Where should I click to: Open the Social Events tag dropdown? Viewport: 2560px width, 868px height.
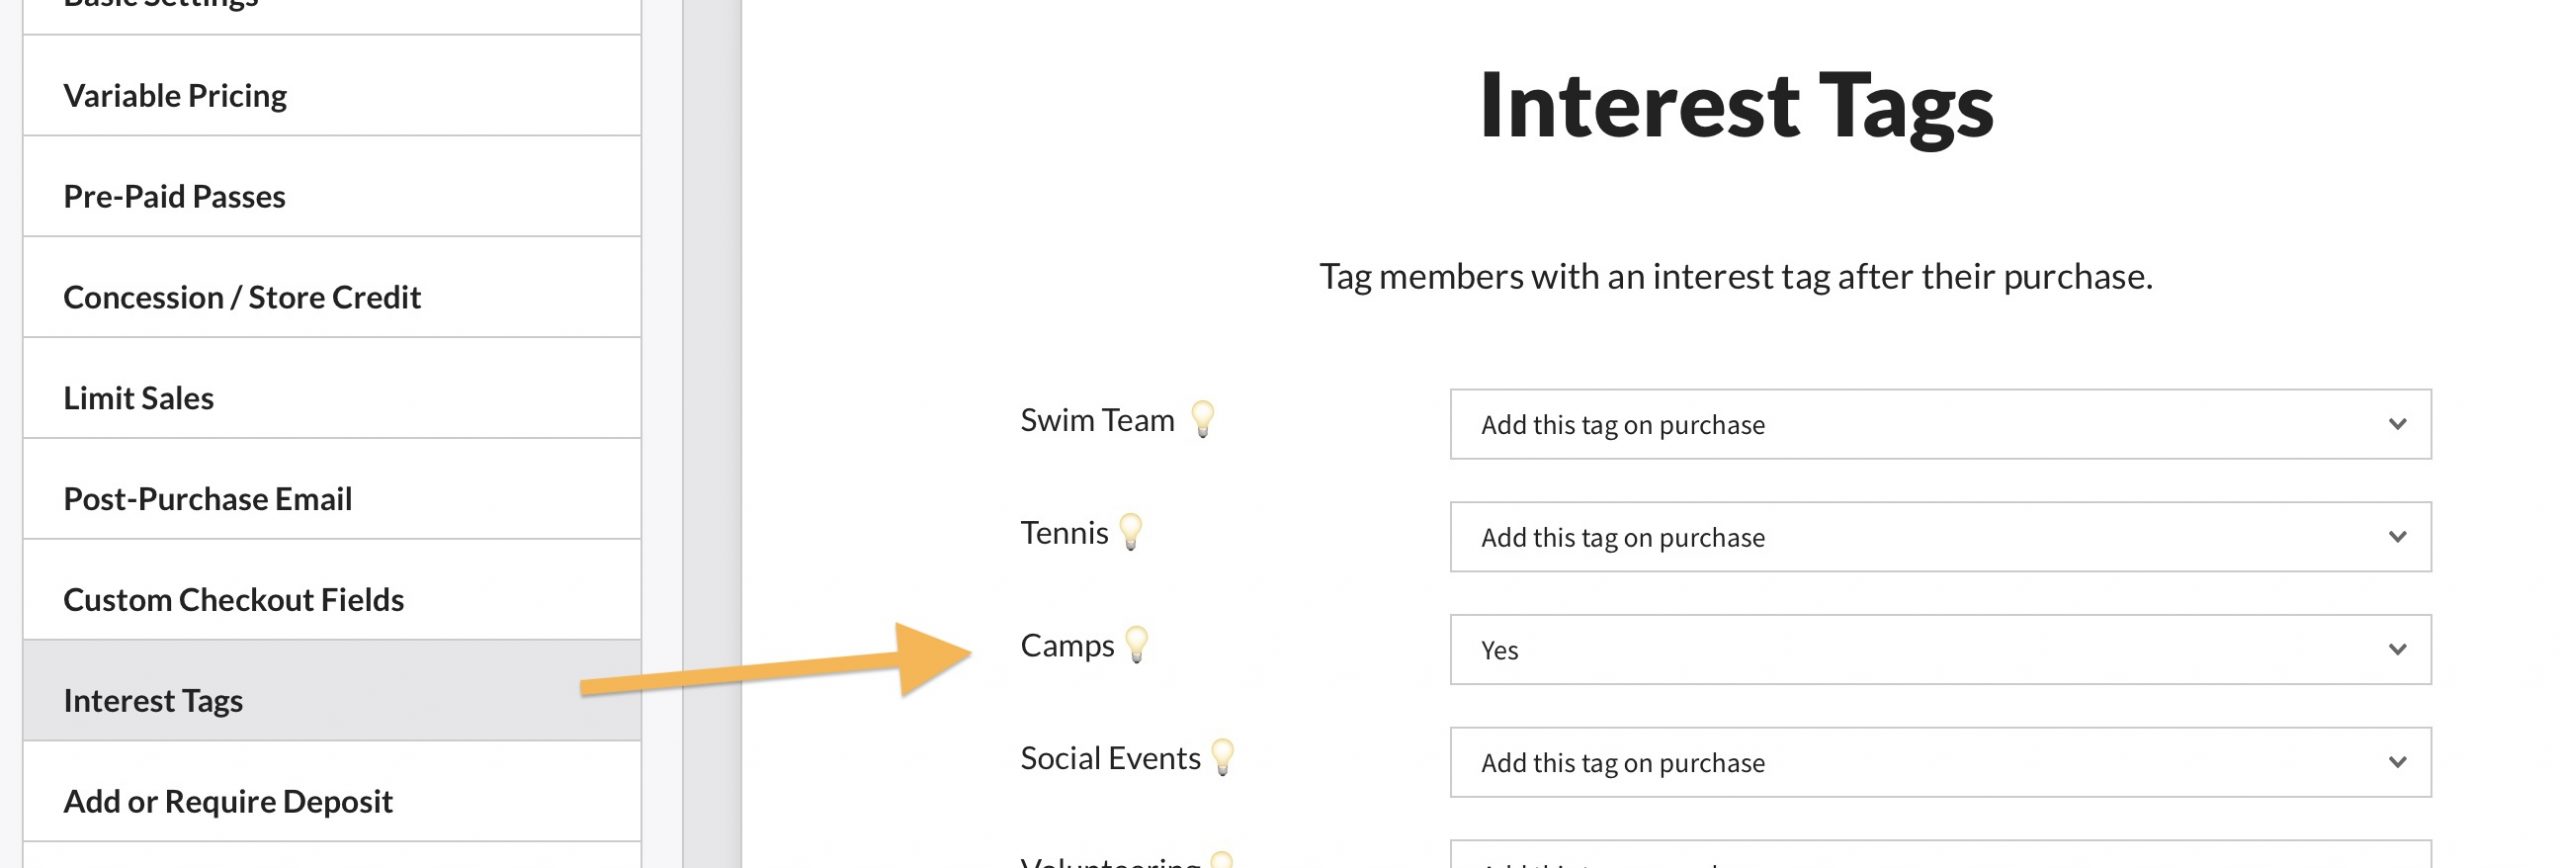point(1940,762)
